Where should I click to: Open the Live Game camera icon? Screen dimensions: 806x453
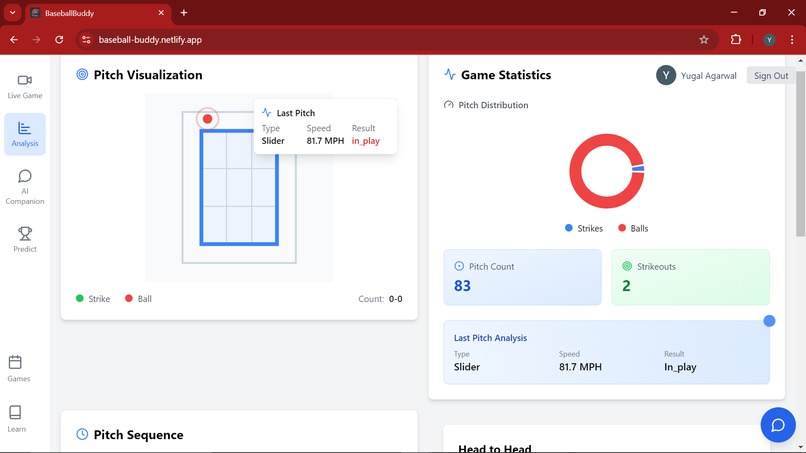point(25,80)
